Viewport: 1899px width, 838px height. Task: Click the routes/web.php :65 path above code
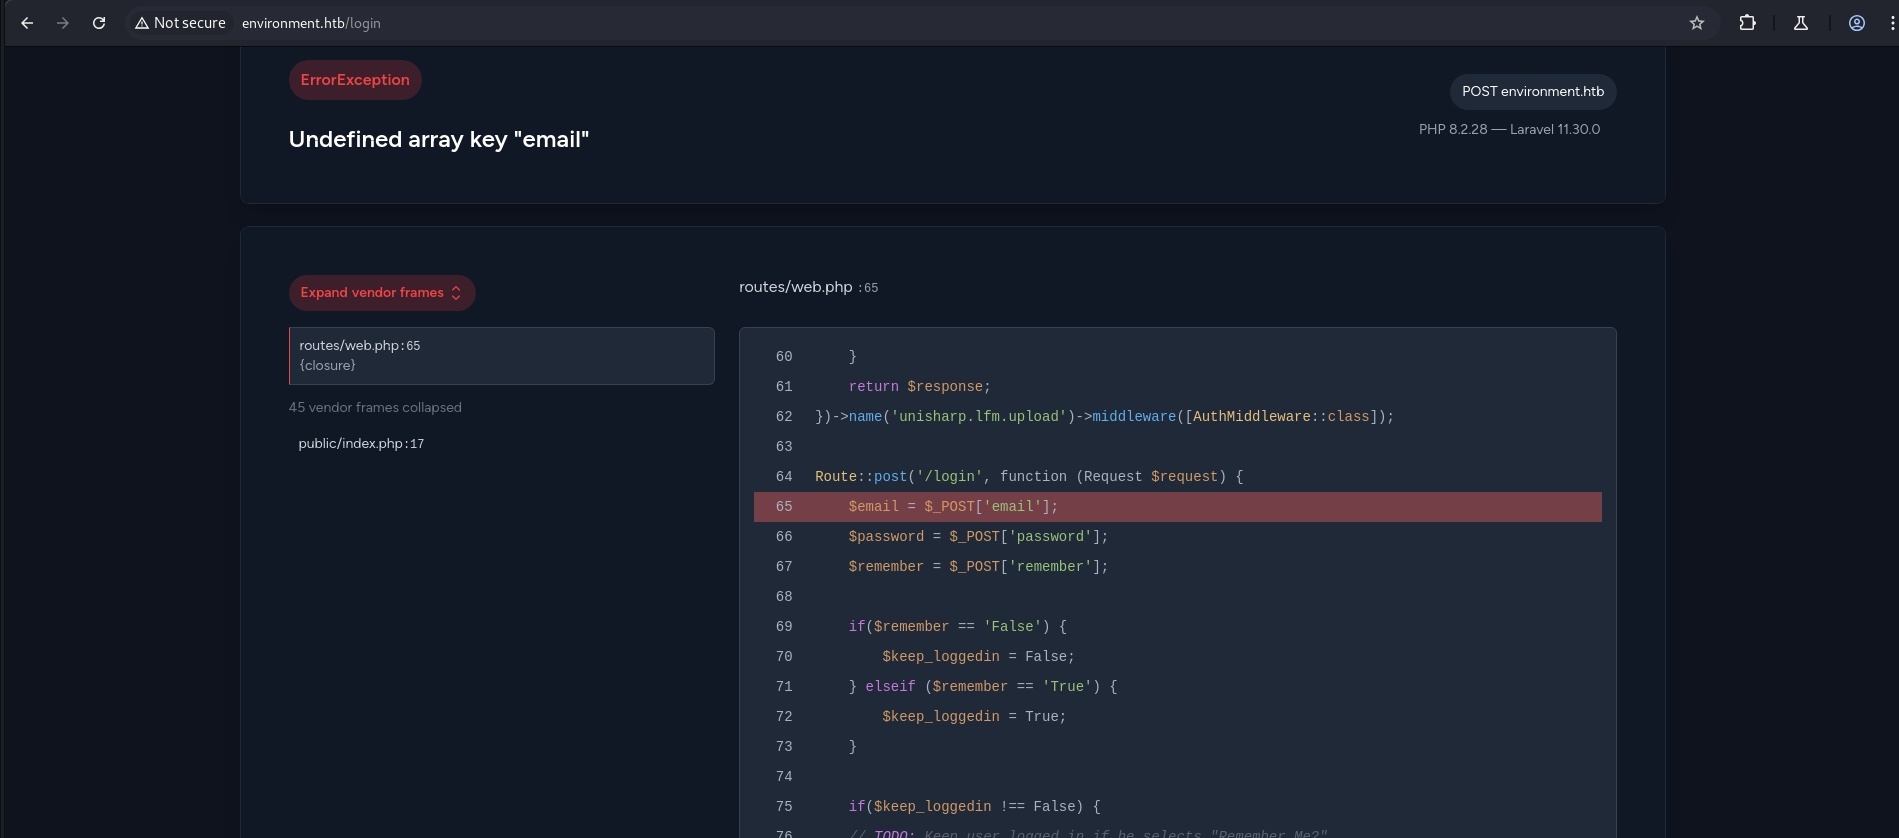pyautogui.click(x=808, y=288)
